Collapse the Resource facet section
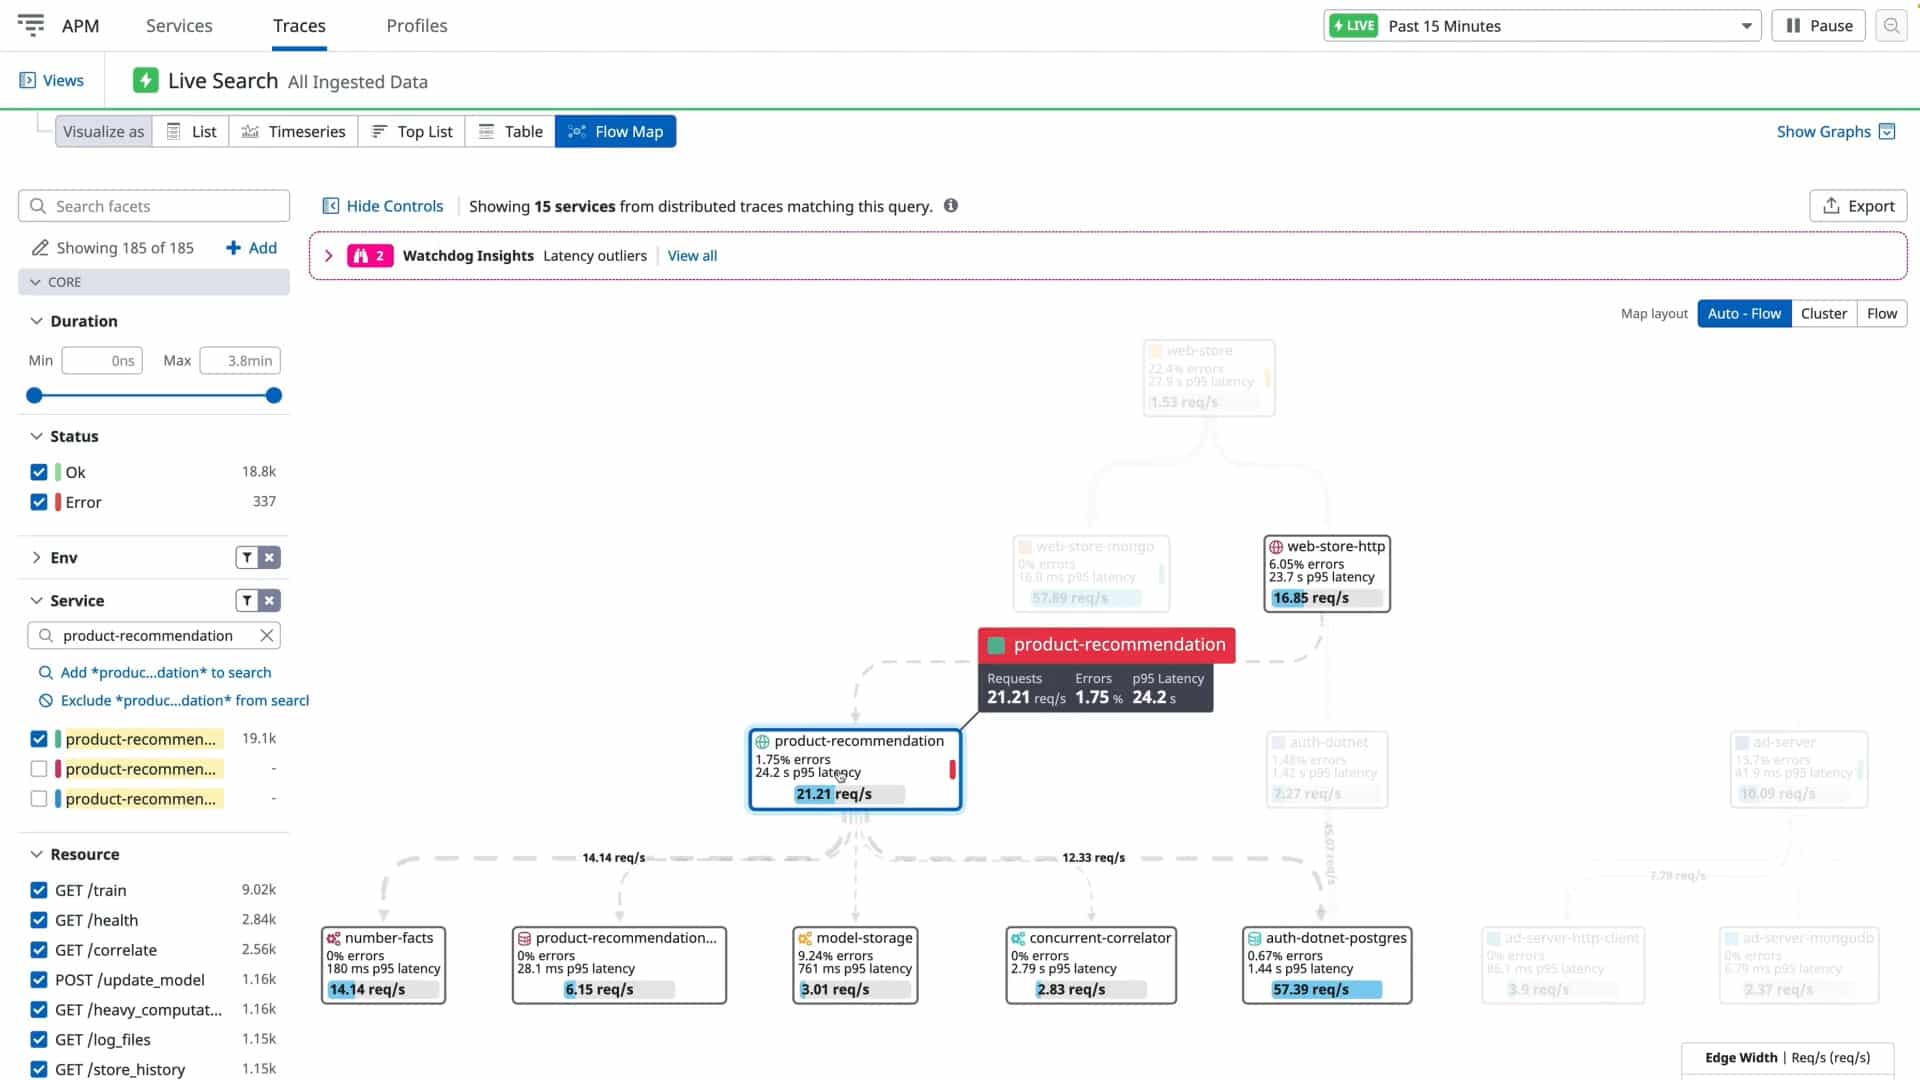 (36, 854)
